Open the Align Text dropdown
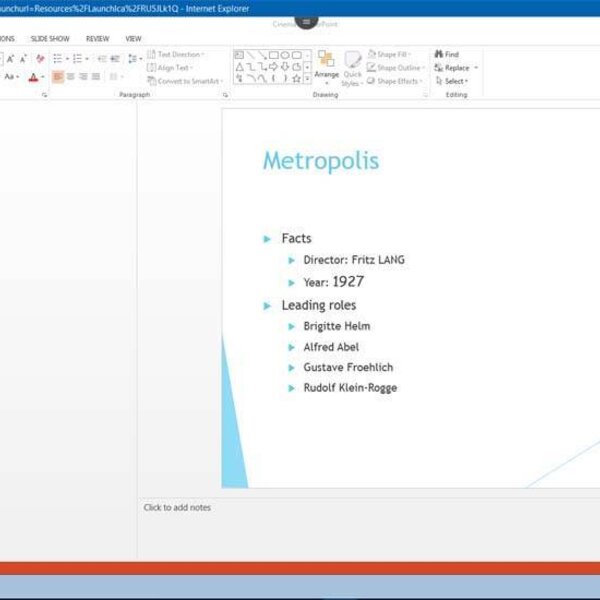 click(x=170, y=68)
